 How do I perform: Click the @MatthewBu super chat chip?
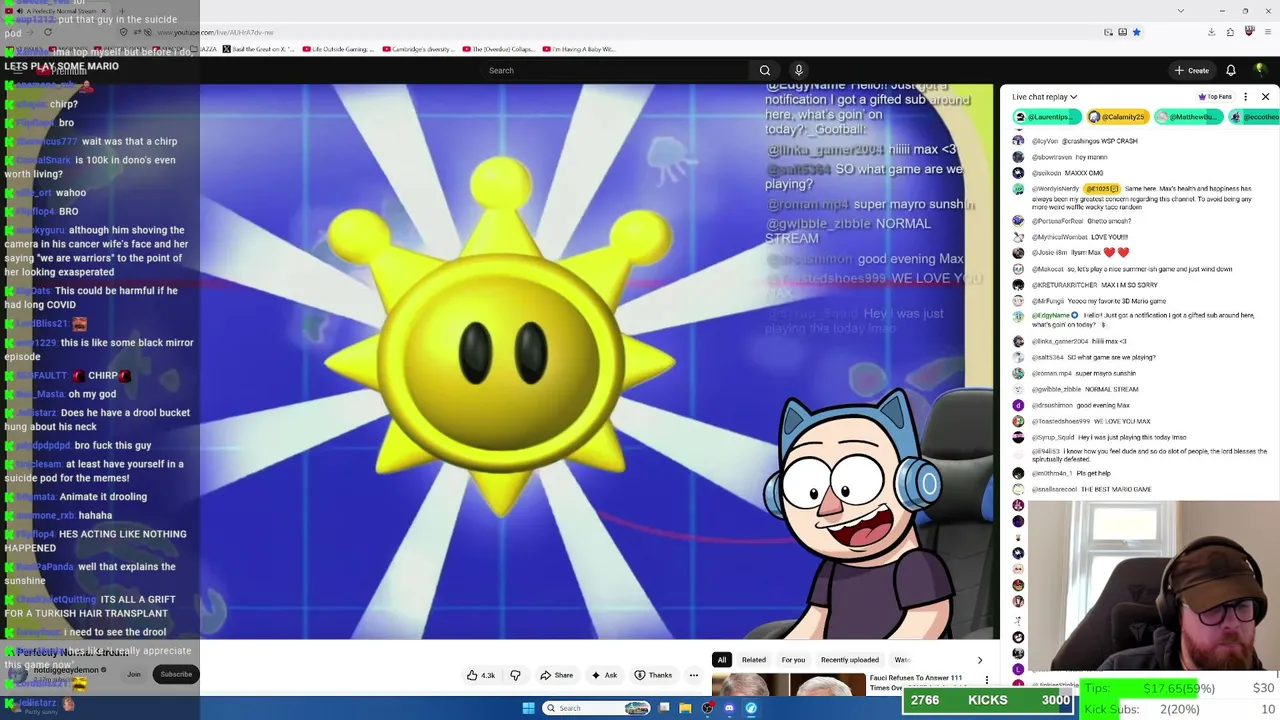[x=1189, y=117]
